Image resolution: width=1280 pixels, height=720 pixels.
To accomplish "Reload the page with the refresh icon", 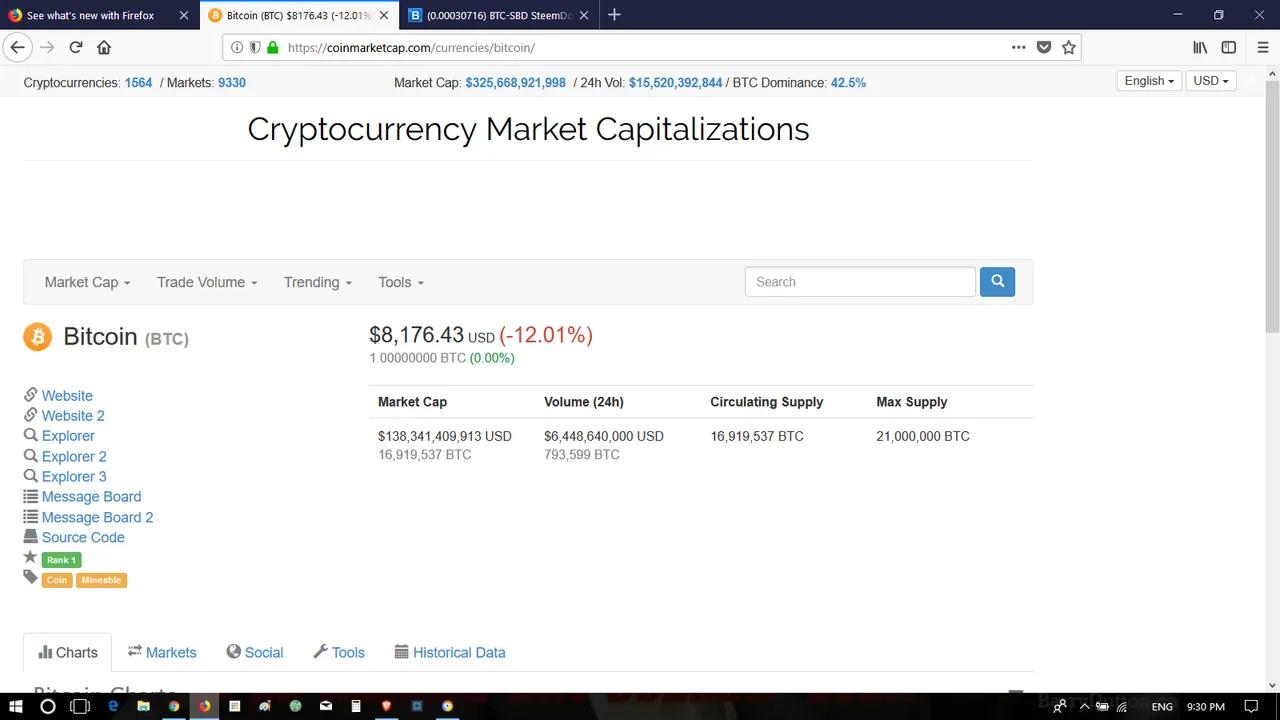I will [x=76, y=47].
